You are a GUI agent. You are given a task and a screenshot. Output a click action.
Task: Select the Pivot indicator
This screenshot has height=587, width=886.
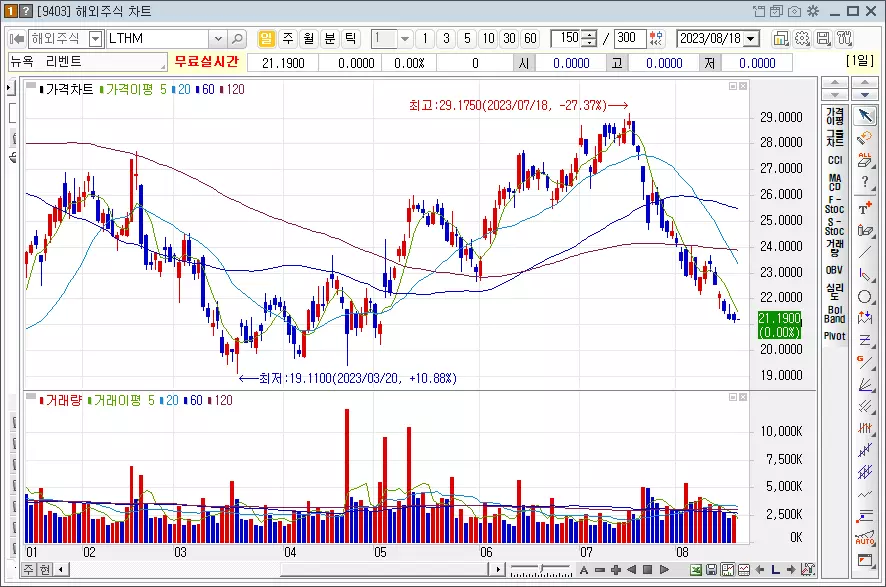[x=835, y=336]
